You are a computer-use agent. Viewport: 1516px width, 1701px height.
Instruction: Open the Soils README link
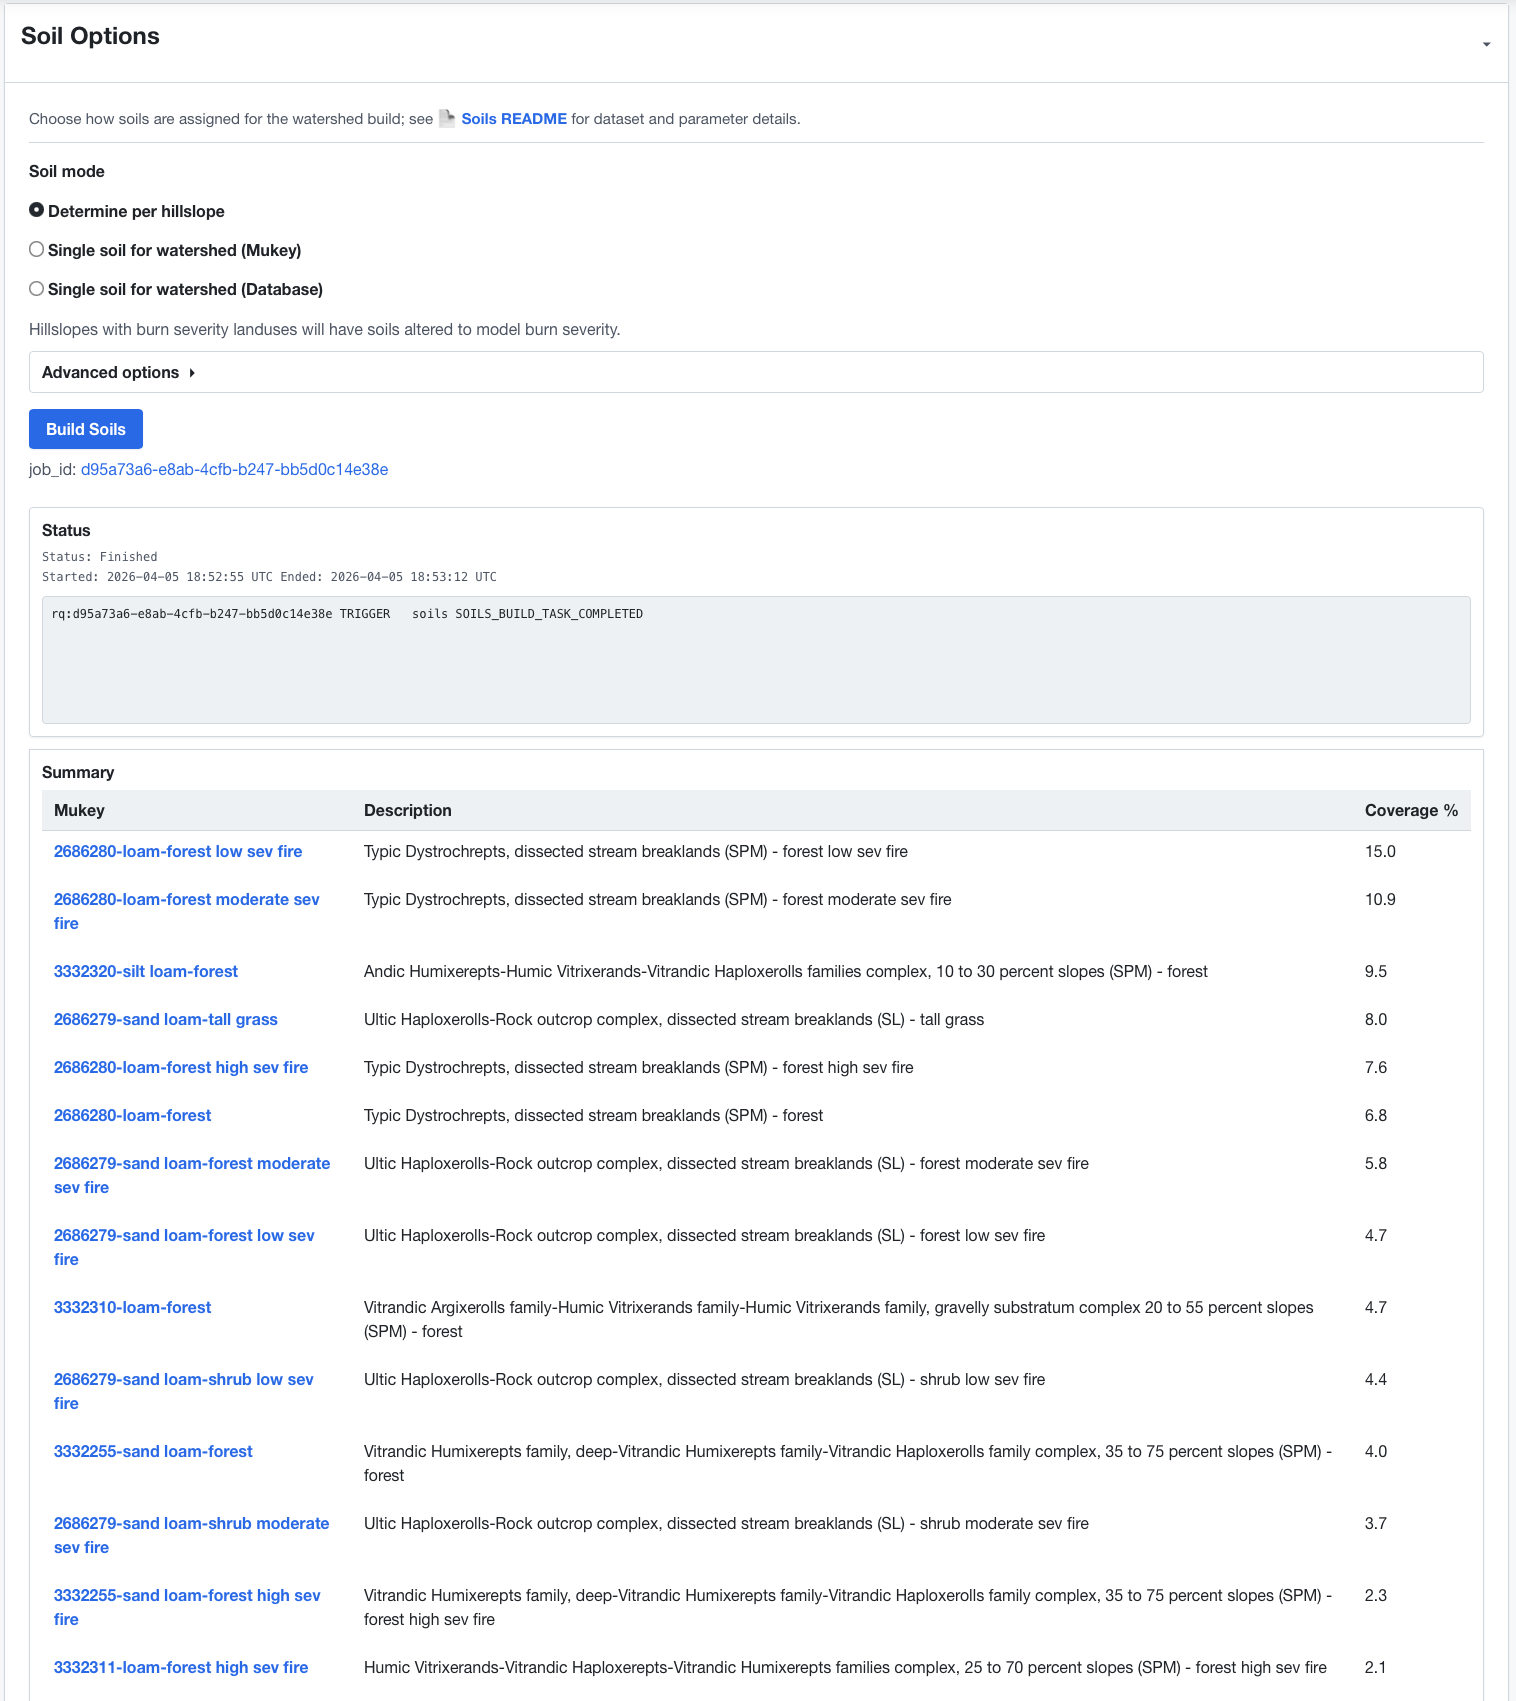click(x=514, y=119)
